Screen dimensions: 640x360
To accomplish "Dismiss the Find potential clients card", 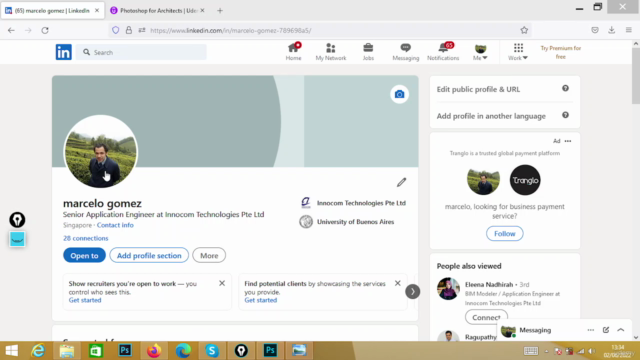I will (398, 283).
